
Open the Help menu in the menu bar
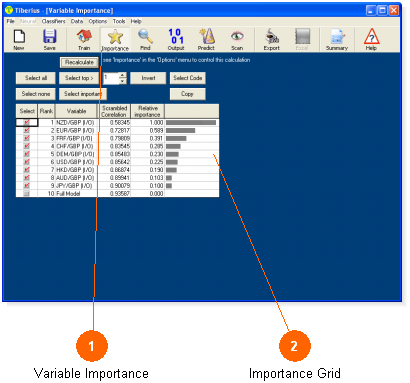(136, 21)
